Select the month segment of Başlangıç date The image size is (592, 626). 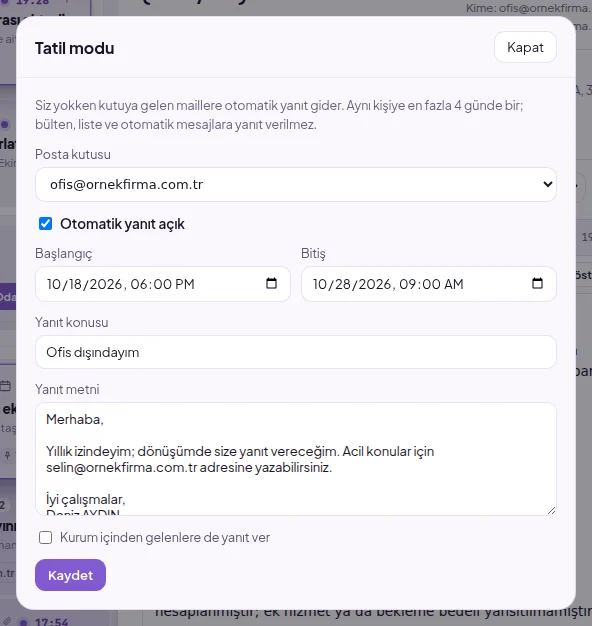tap(53, 284)
